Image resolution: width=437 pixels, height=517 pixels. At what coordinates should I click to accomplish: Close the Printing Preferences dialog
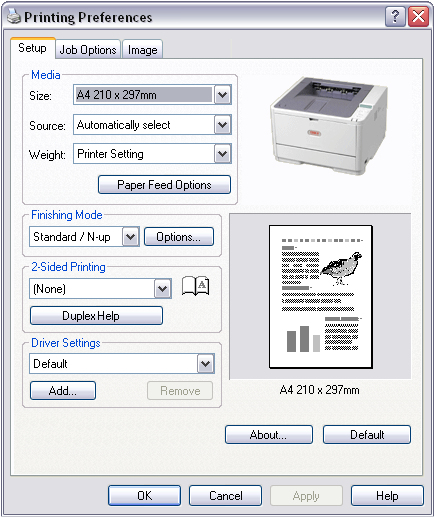pyautogui.click(x=419, y=16)
